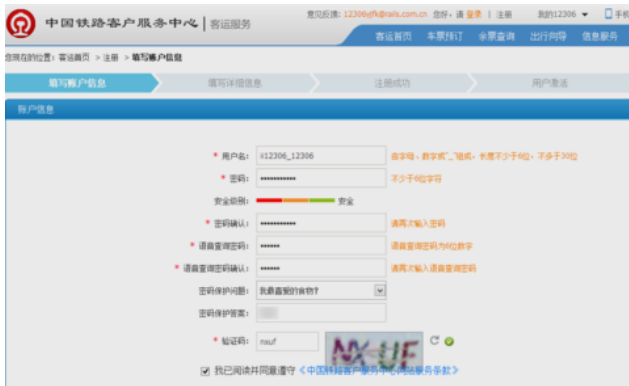Open the service terms link 中国铁路客户服务中心网站服务条款
Viewport: 629px width, 386px height.
click(x=379, y=370)
